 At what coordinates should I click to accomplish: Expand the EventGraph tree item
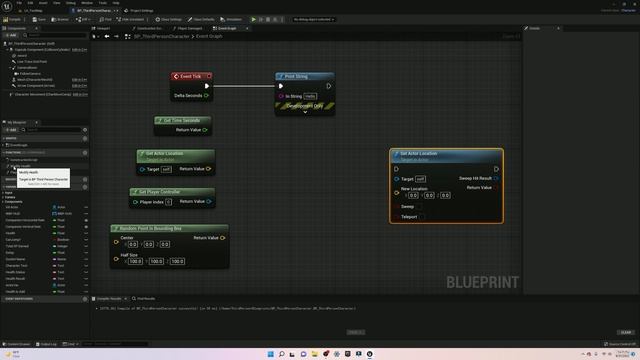[3, 145]
